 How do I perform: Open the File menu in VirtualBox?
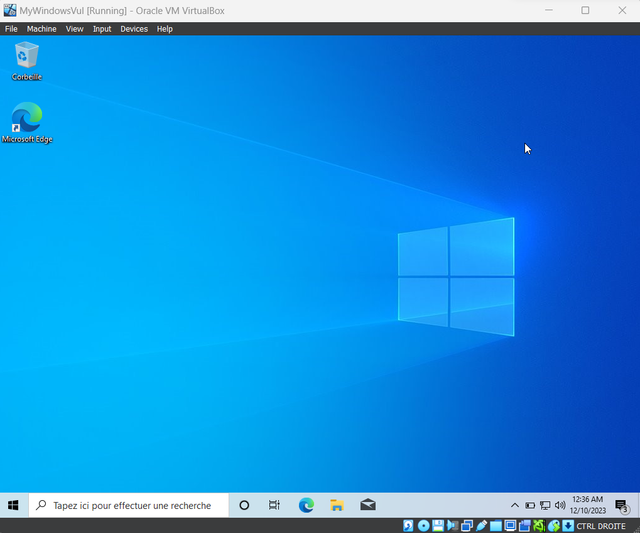pos(11,29)
